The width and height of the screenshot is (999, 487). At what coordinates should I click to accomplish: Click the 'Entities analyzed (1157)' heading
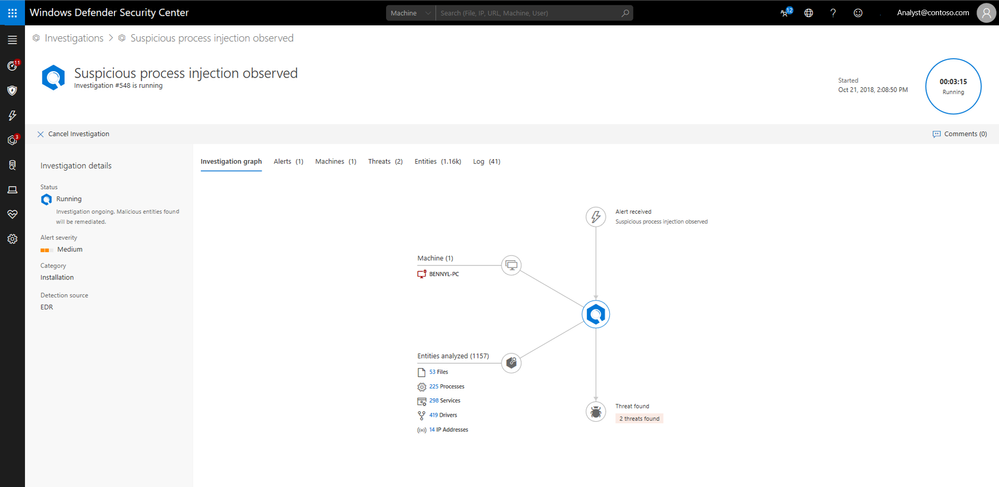(x=453, y=356)
